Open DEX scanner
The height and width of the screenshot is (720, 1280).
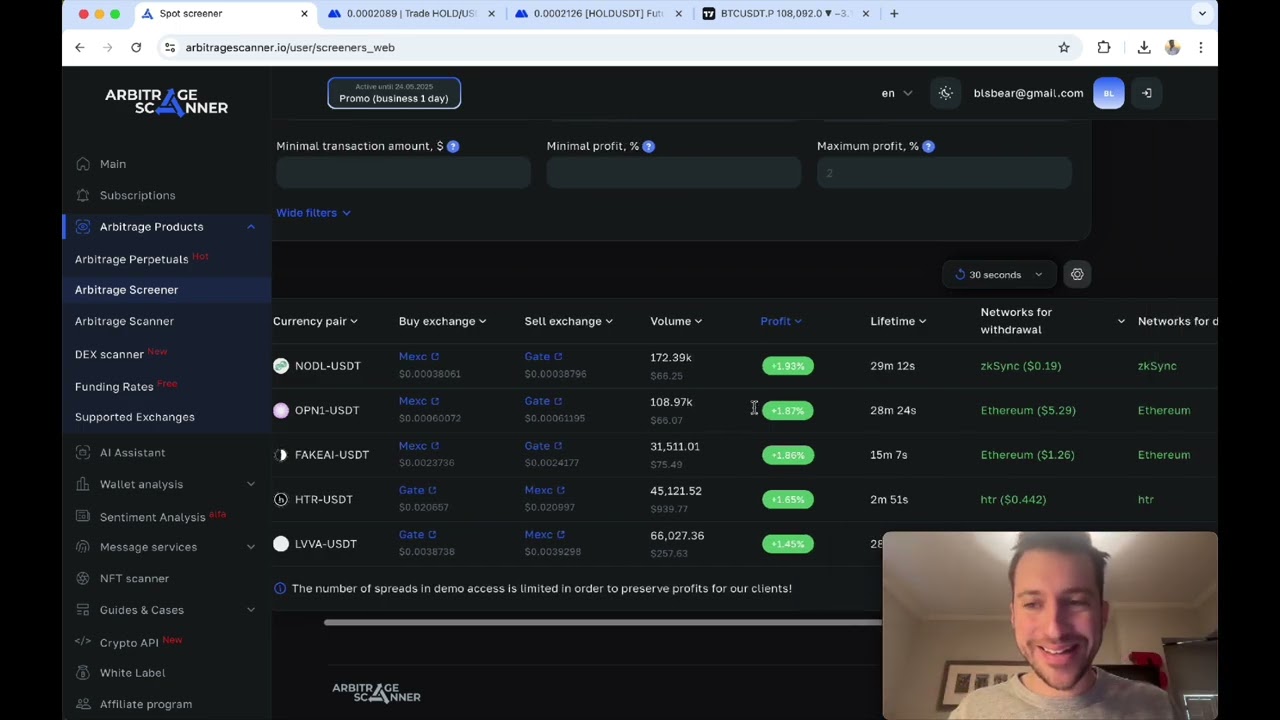tap(109, 354)
